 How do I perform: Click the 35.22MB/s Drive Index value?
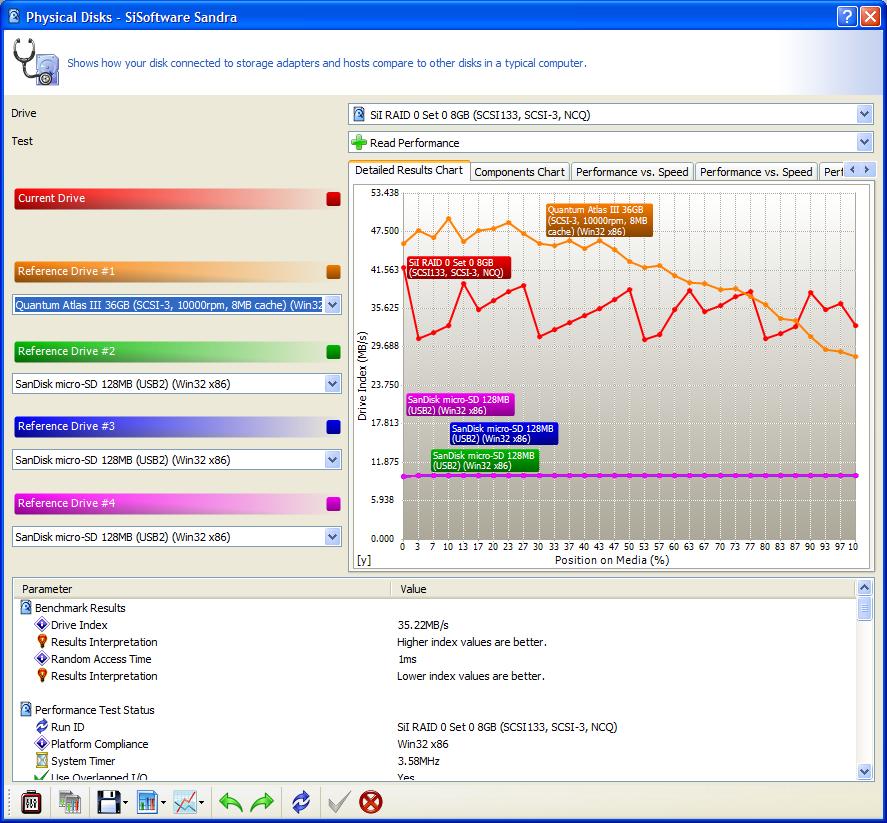click(x=423, y=624)
